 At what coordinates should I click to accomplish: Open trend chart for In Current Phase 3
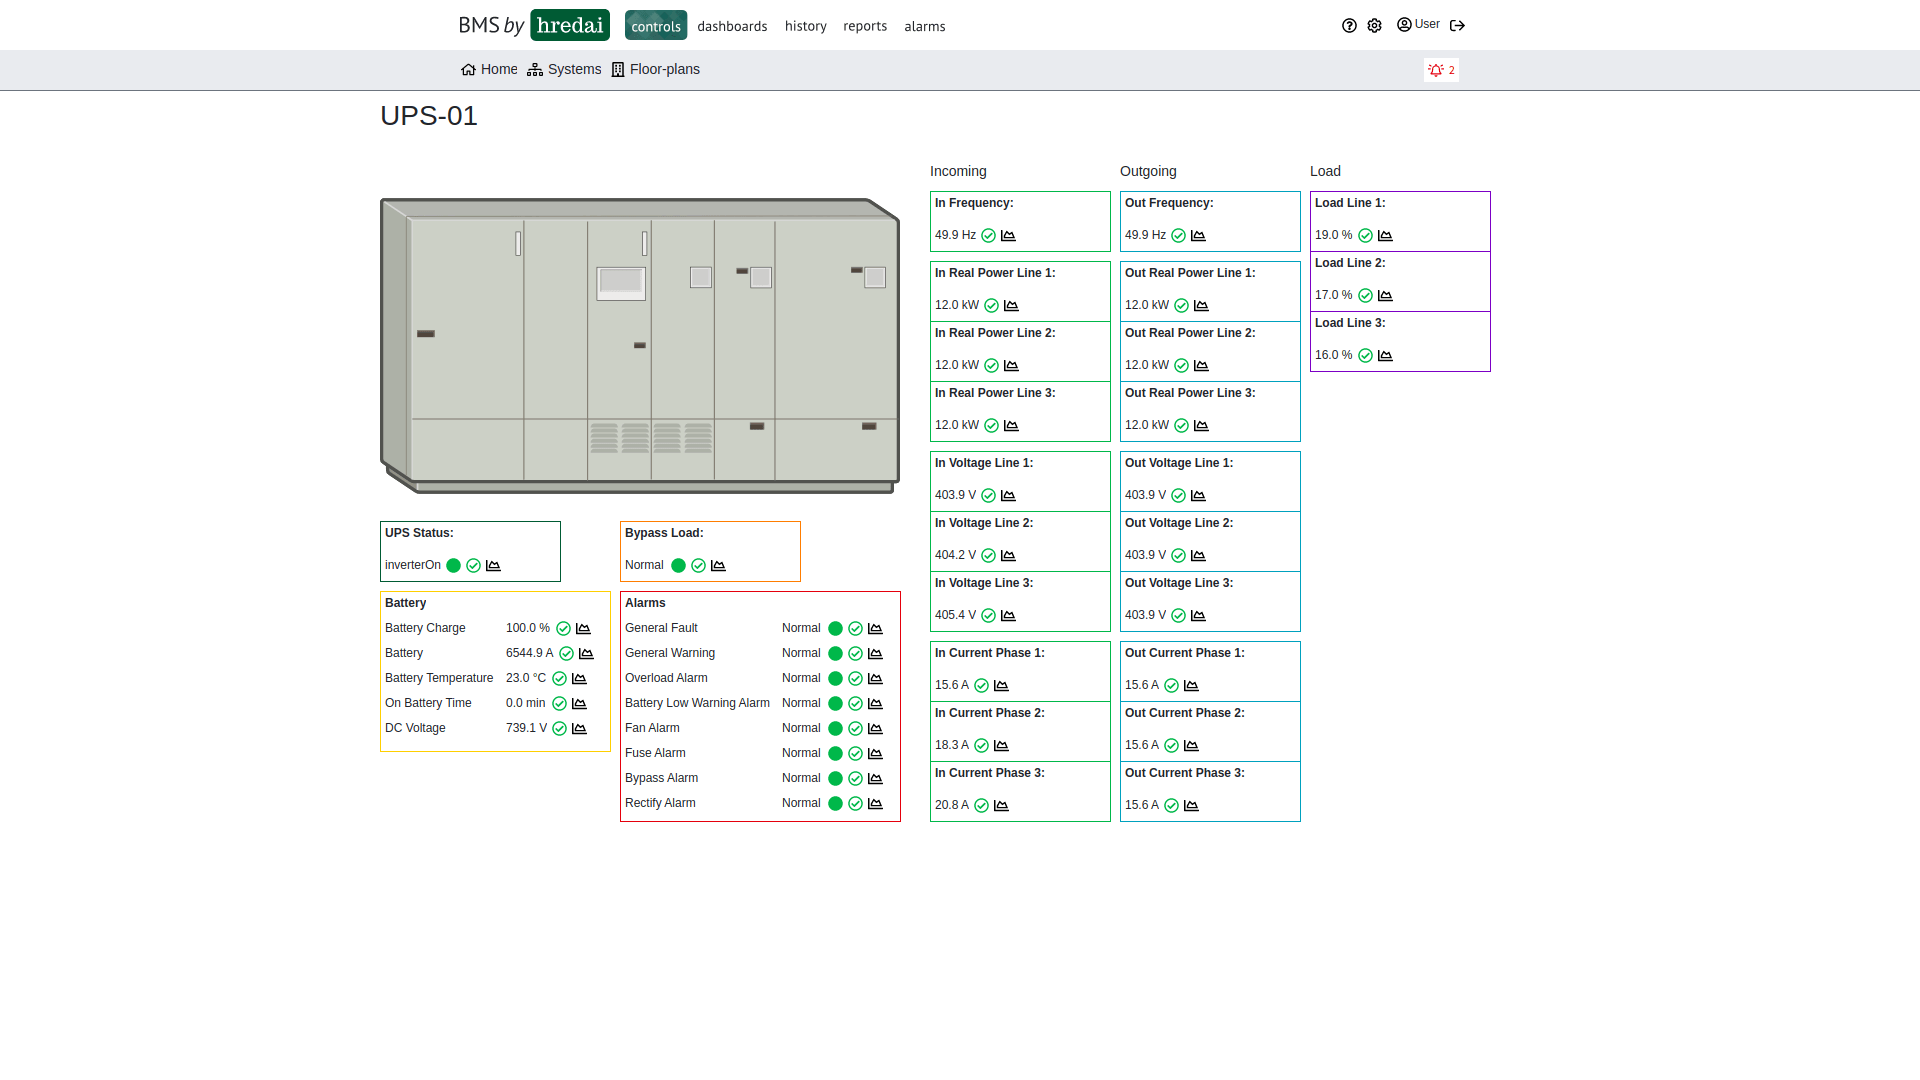[1001, 806]
